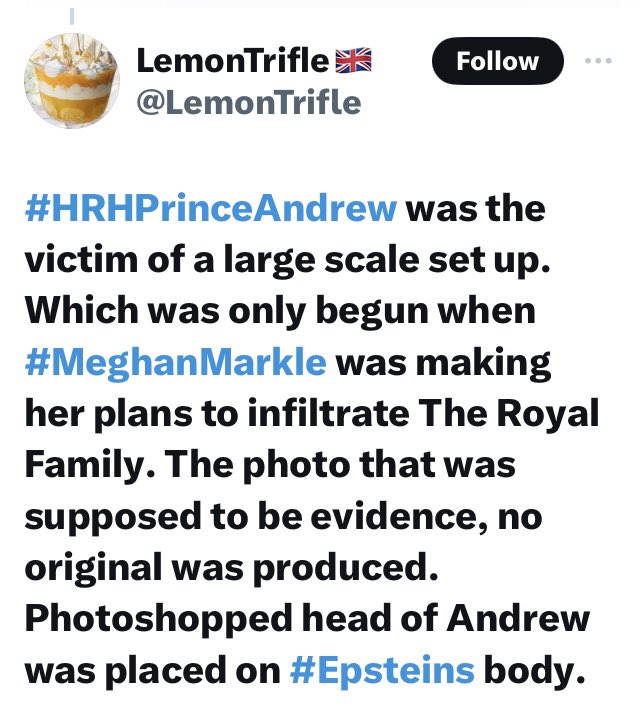Follow the LemonTrifle account
This screenshot has height=724, width=640.
497,61
